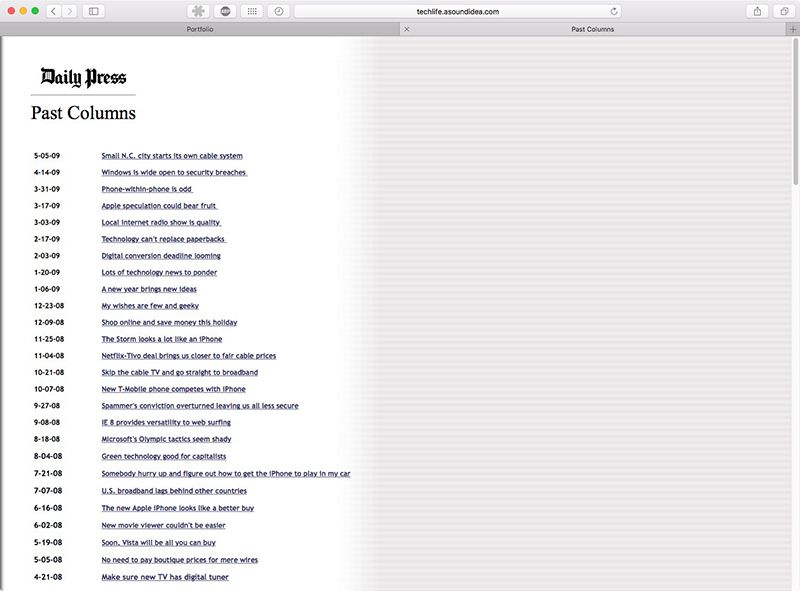Open a new tab with plus button

pyautogui.click(x=792, y=29)
